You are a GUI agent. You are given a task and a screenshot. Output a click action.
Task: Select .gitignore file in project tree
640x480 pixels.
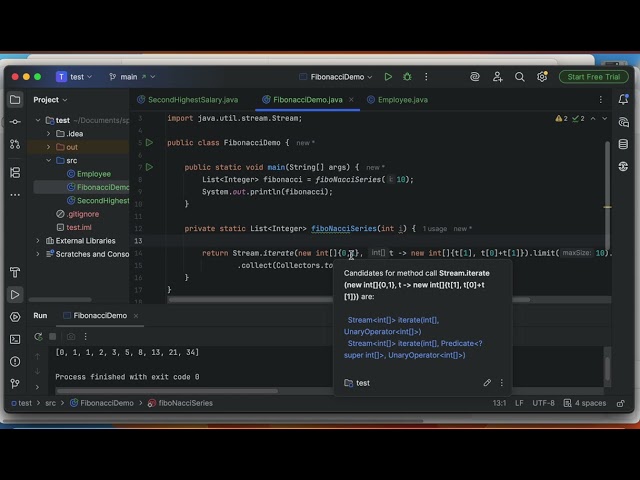(78, 214)
